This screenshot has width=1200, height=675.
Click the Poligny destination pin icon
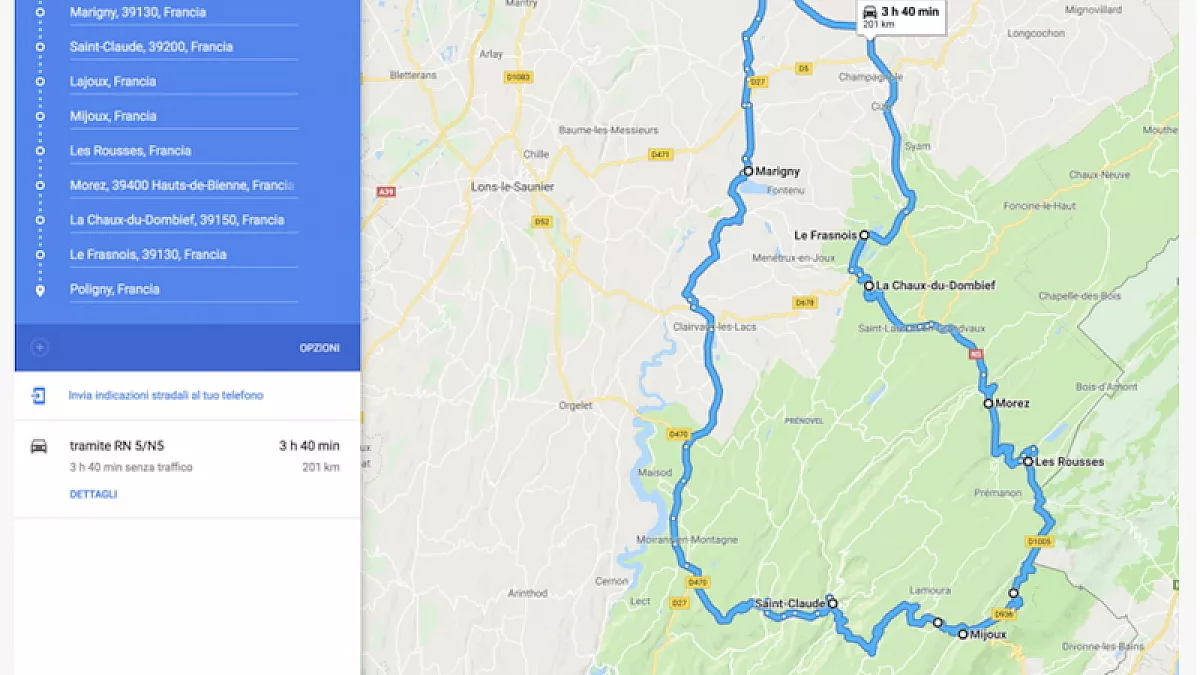[x=40, y=290]
